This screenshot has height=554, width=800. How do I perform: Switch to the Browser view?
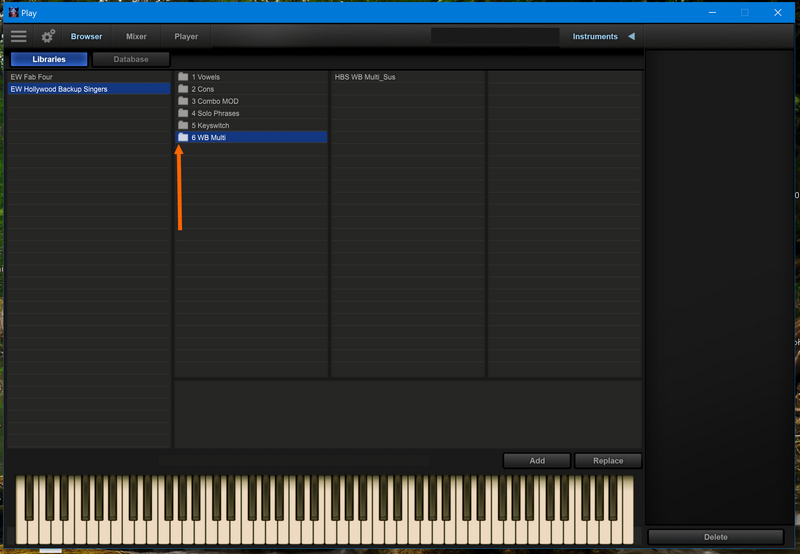click(x=86, y=37)
